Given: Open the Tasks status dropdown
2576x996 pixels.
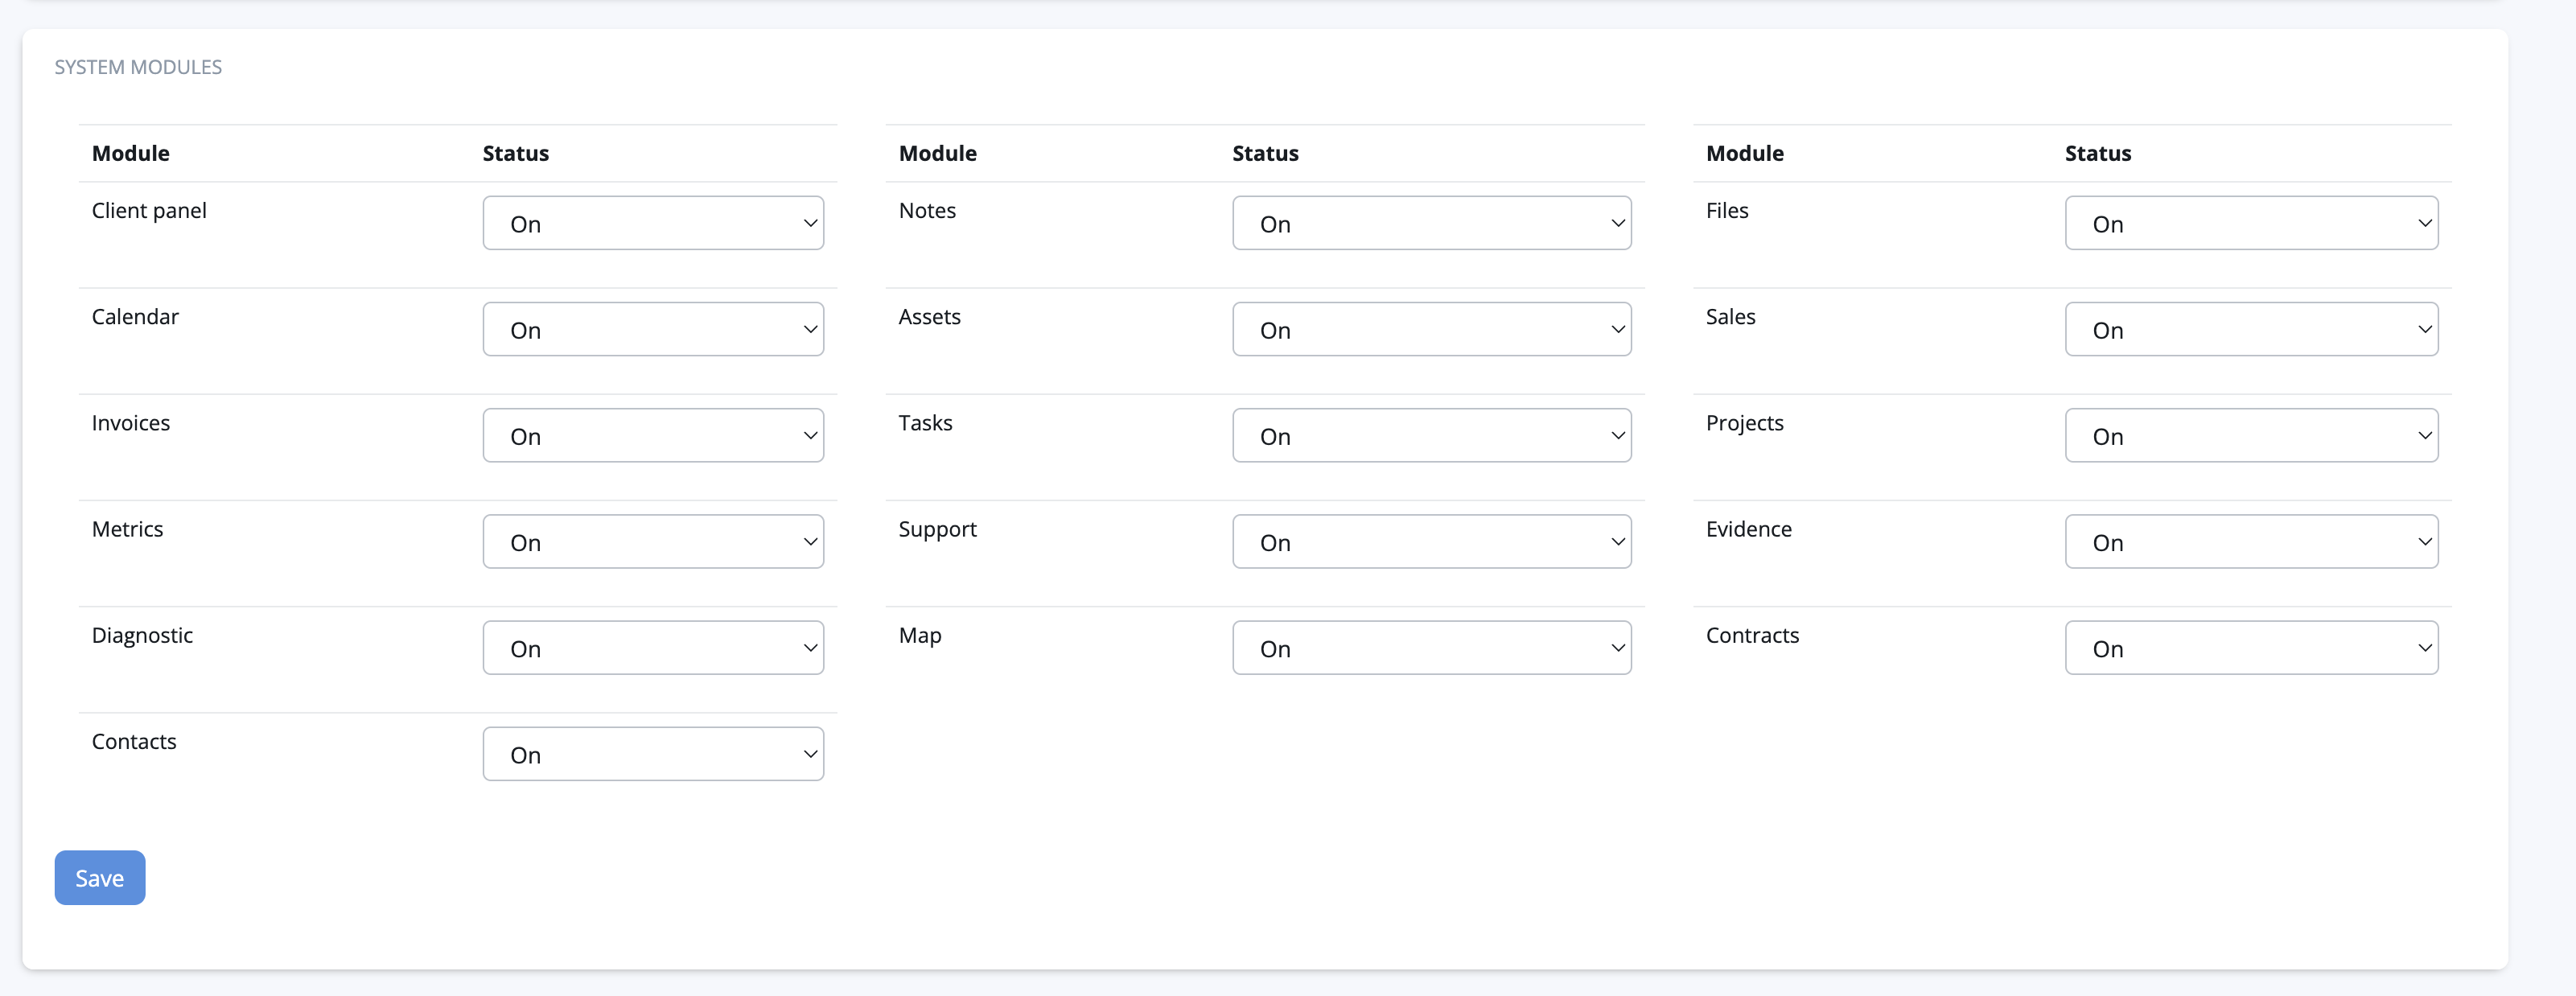Looking at the screenshot, I should point(1431,435).
